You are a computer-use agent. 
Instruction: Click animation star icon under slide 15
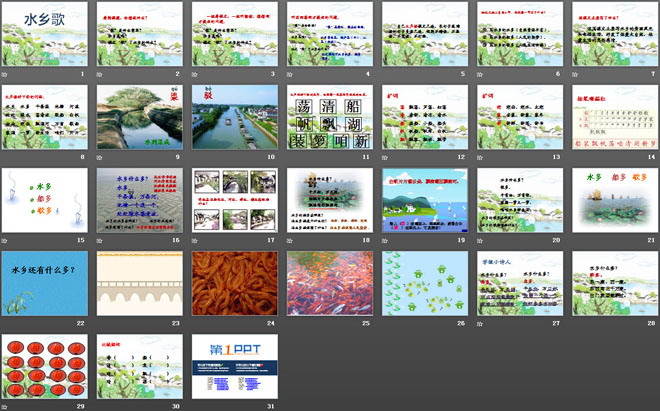(x=5, y=241)
